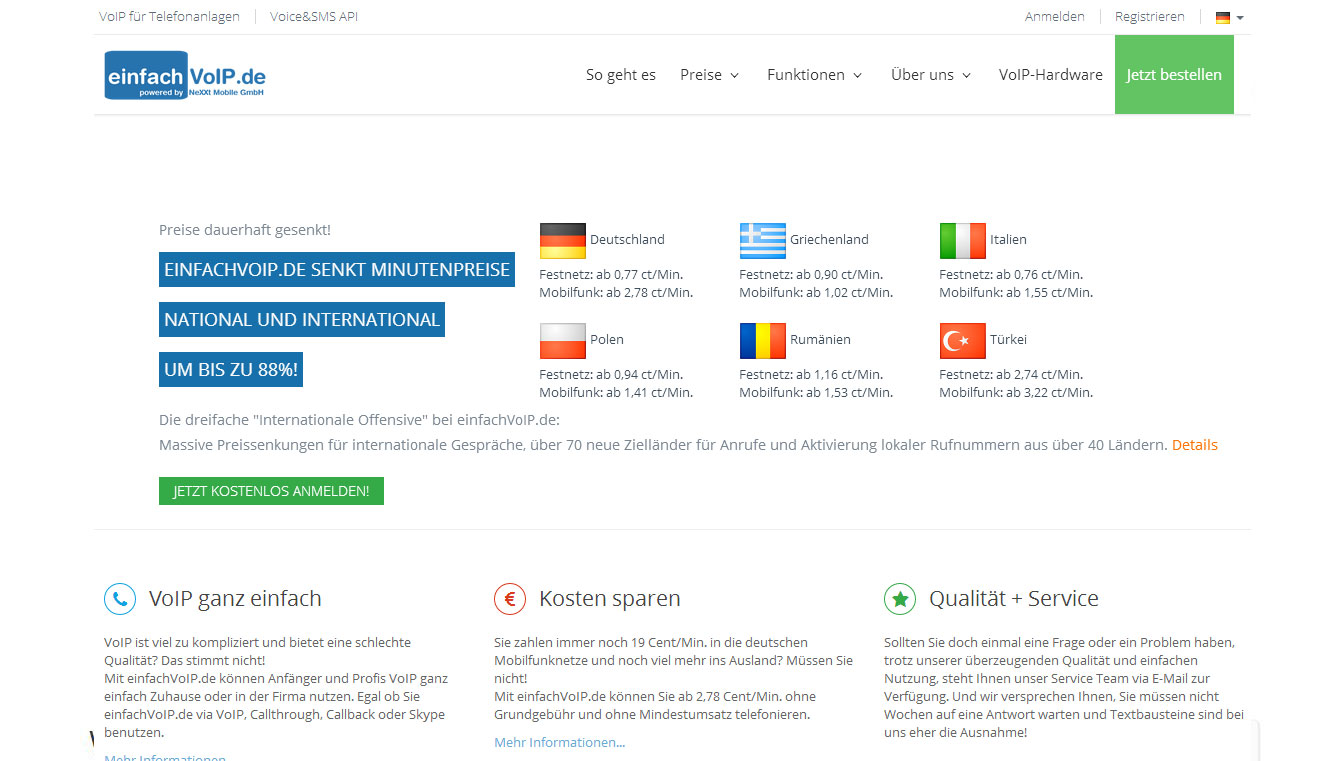Click the Germany flag icon in the price list
The height and width of the screenshot is (761, 1344).
(562, 241)
